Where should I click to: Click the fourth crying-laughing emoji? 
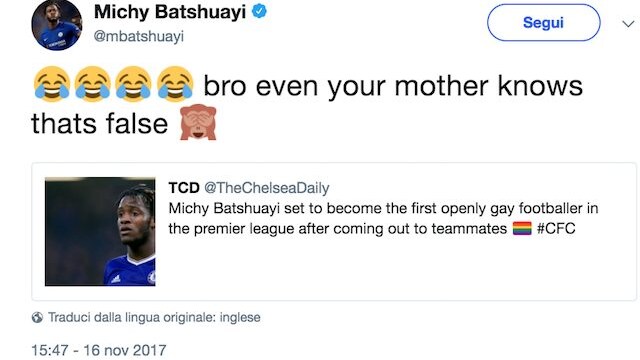click(x=175, y=84)
